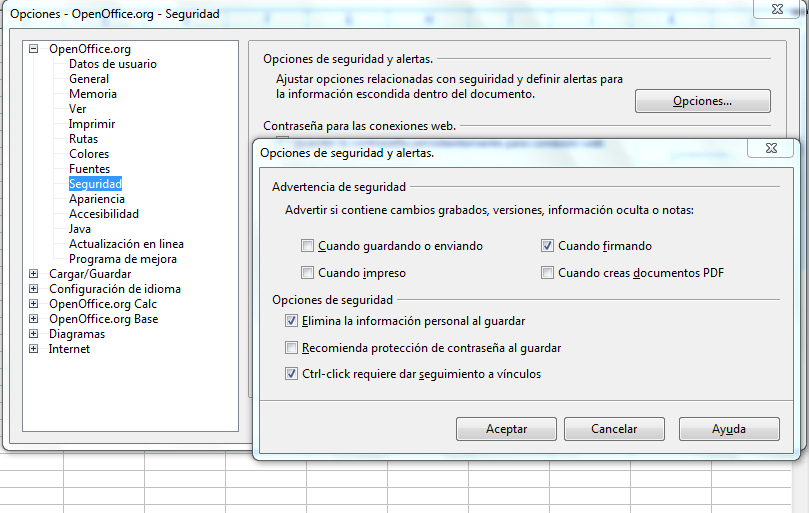Enable 'Cuando impreso' checkbox
Viewport: 809px width, 513px height.
coord(308,273)
